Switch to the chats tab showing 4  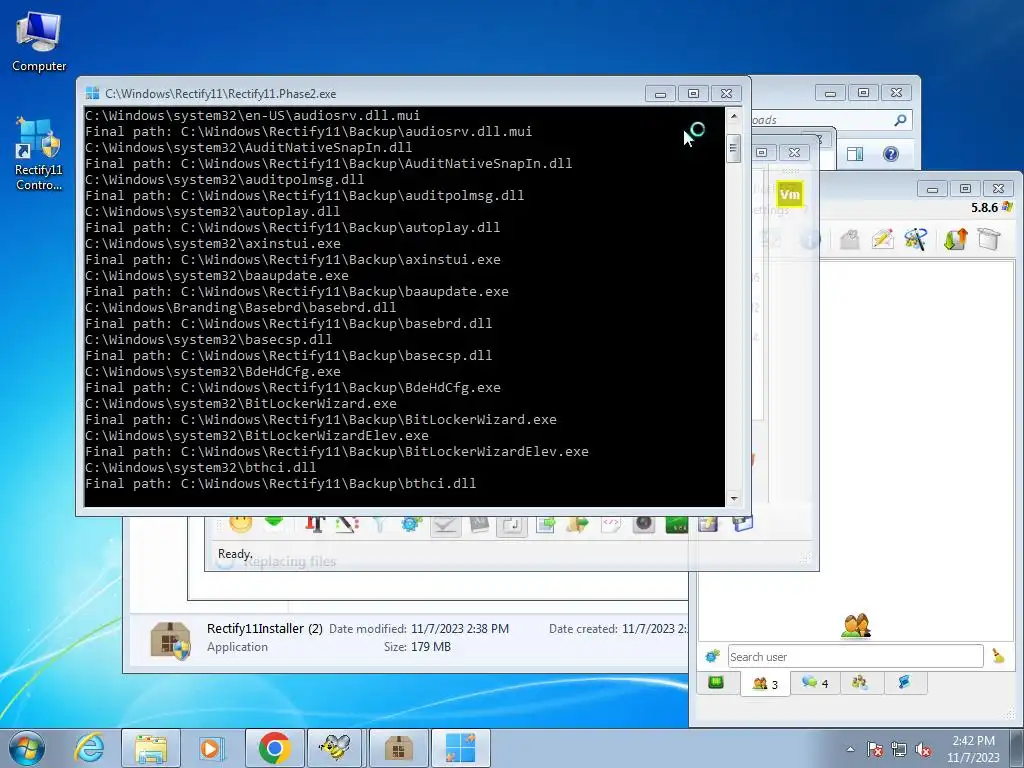815,682
